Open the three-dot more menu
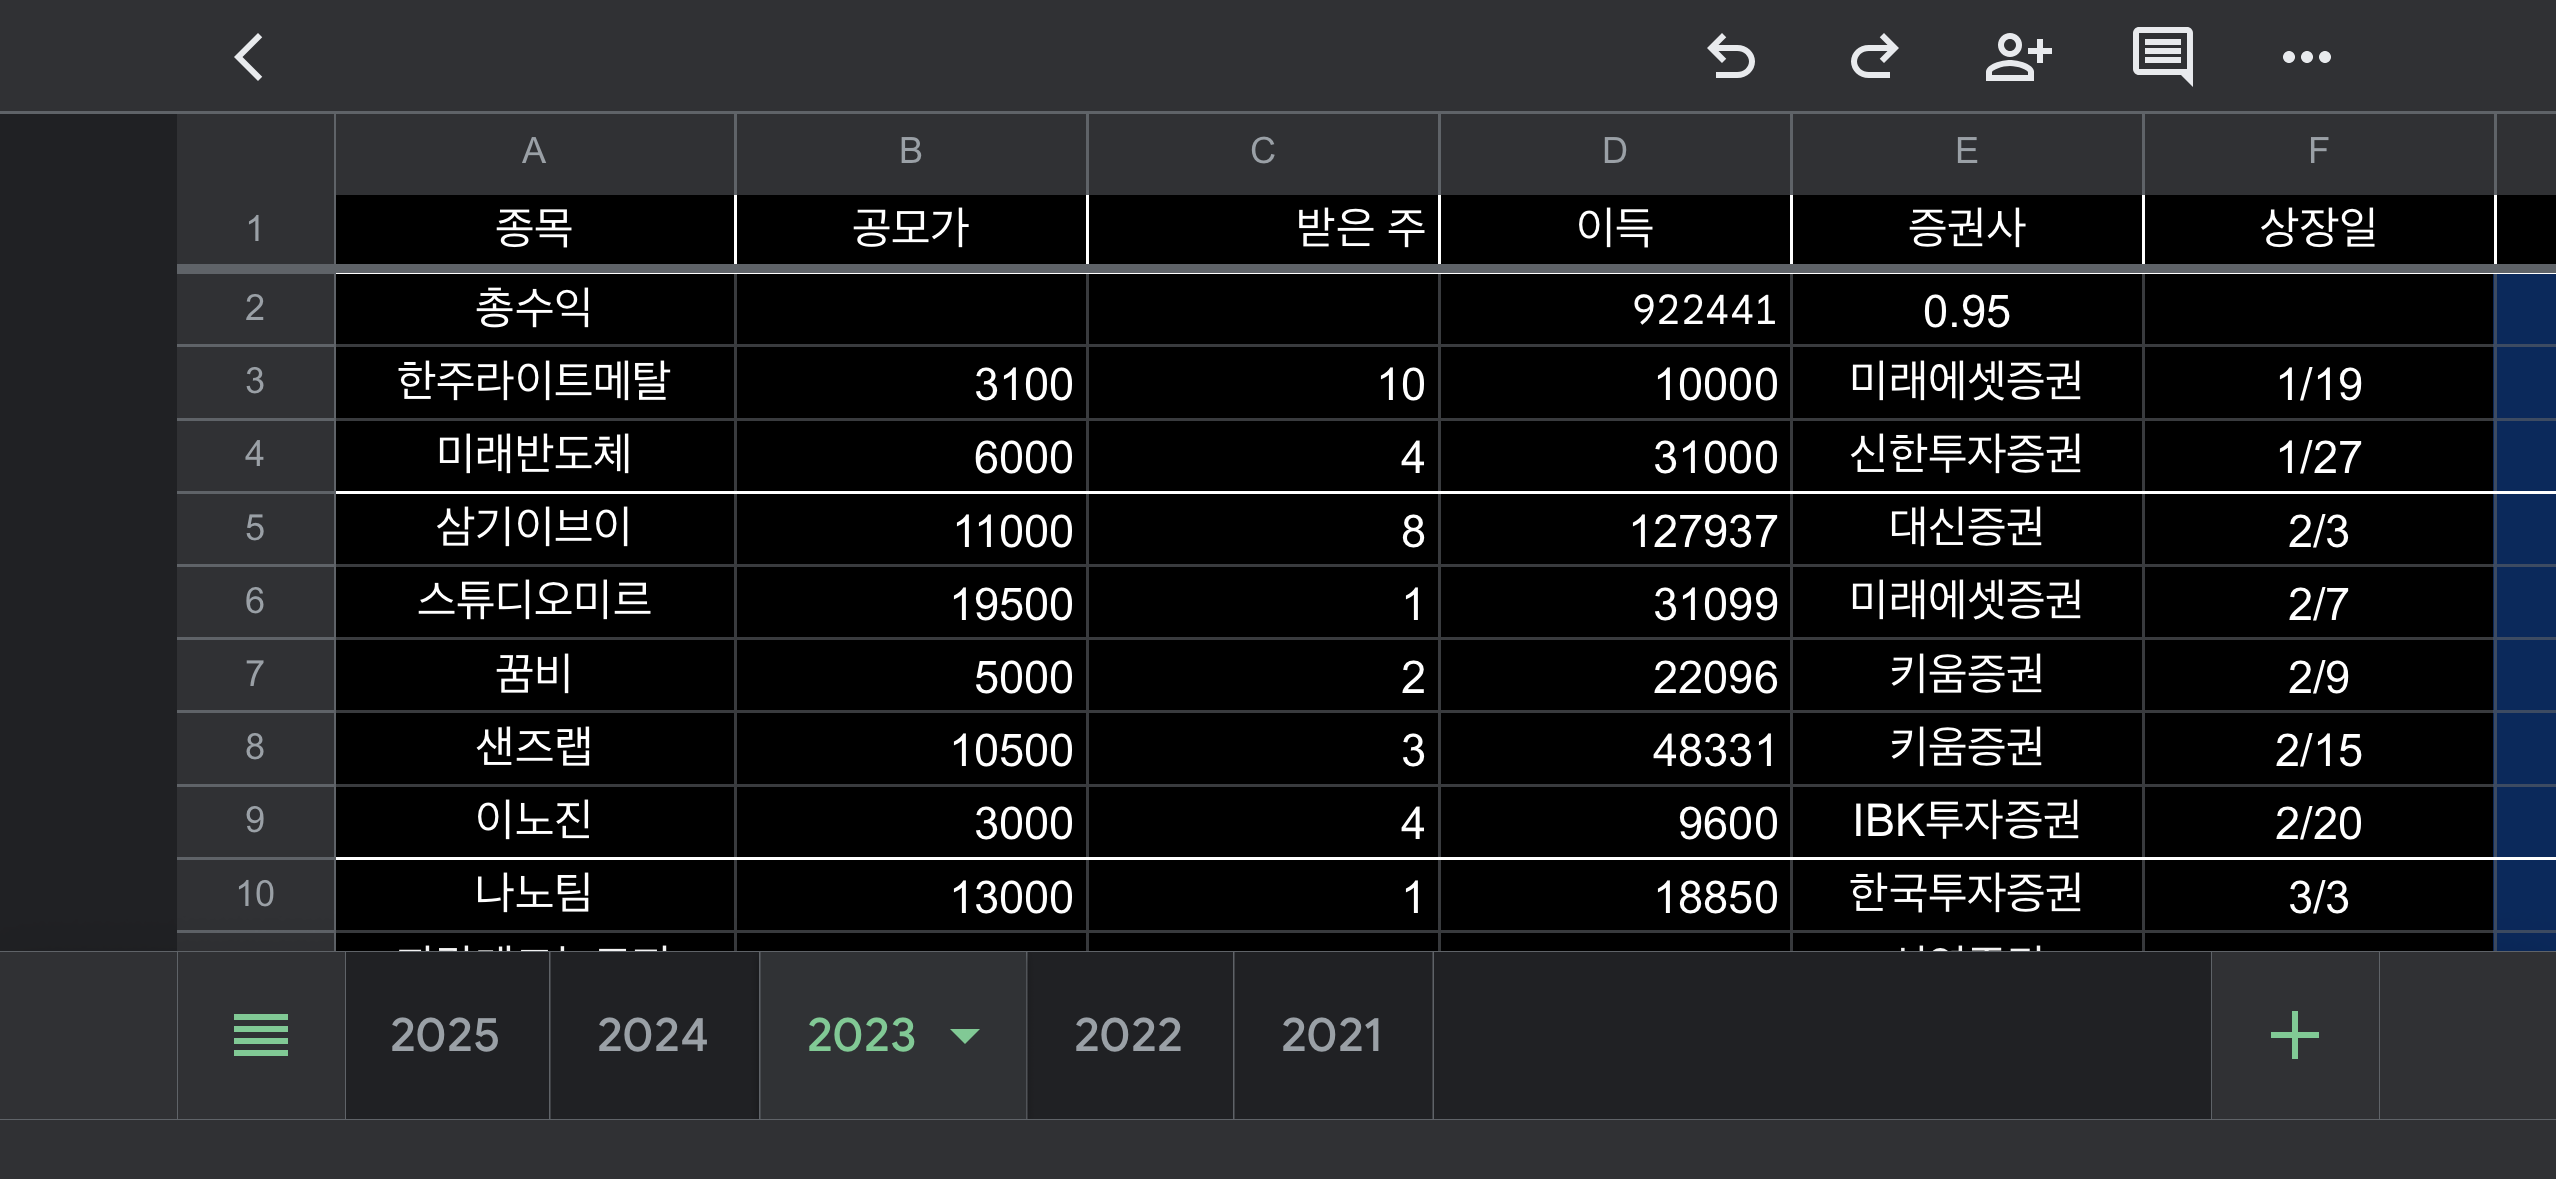 [x=2306, y=57]
